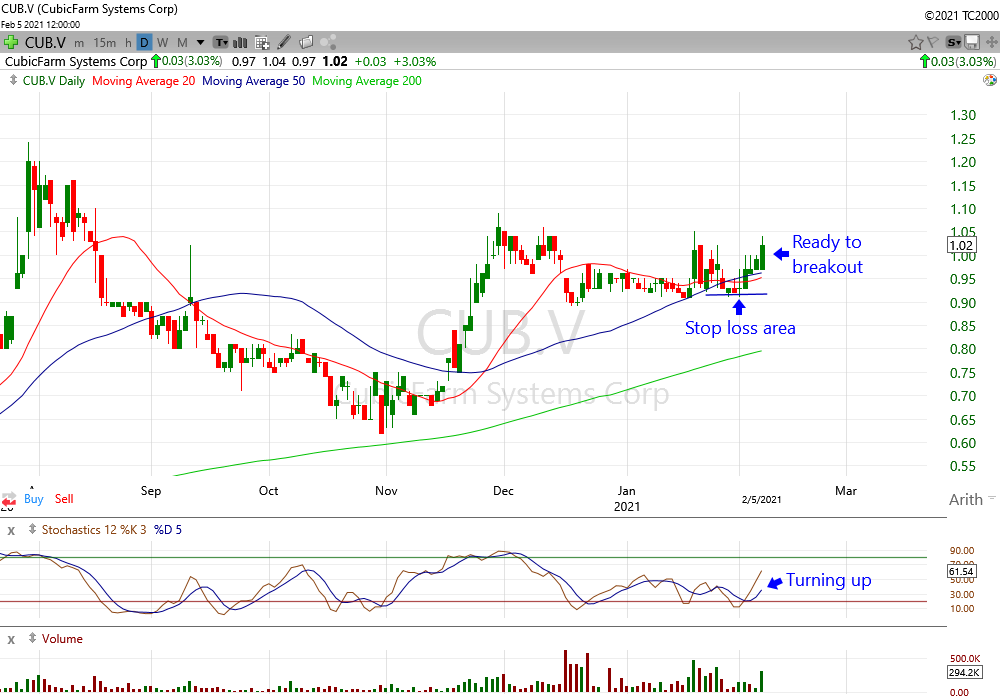Select the Daily (D) timeframe button
The image size is (1000, 700).
click(x=144, y=43)
